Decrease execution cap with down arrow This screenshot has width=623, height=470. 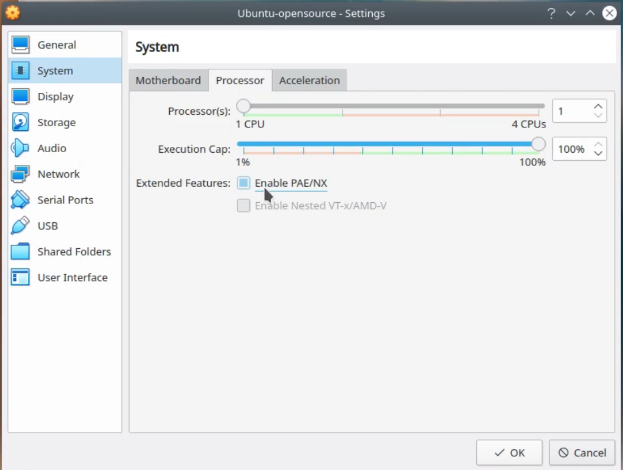(x=598, y=154)
